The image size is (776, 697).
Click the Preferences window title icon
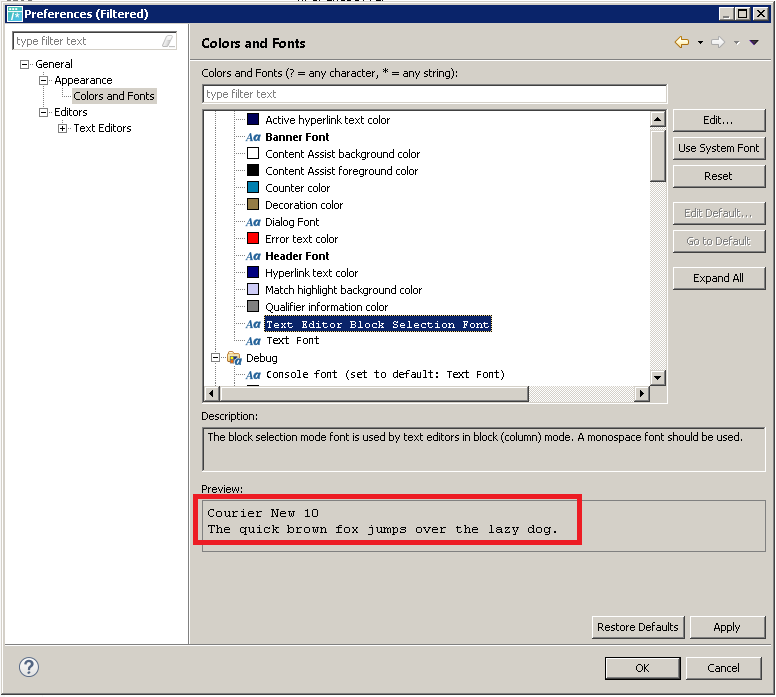14,14
